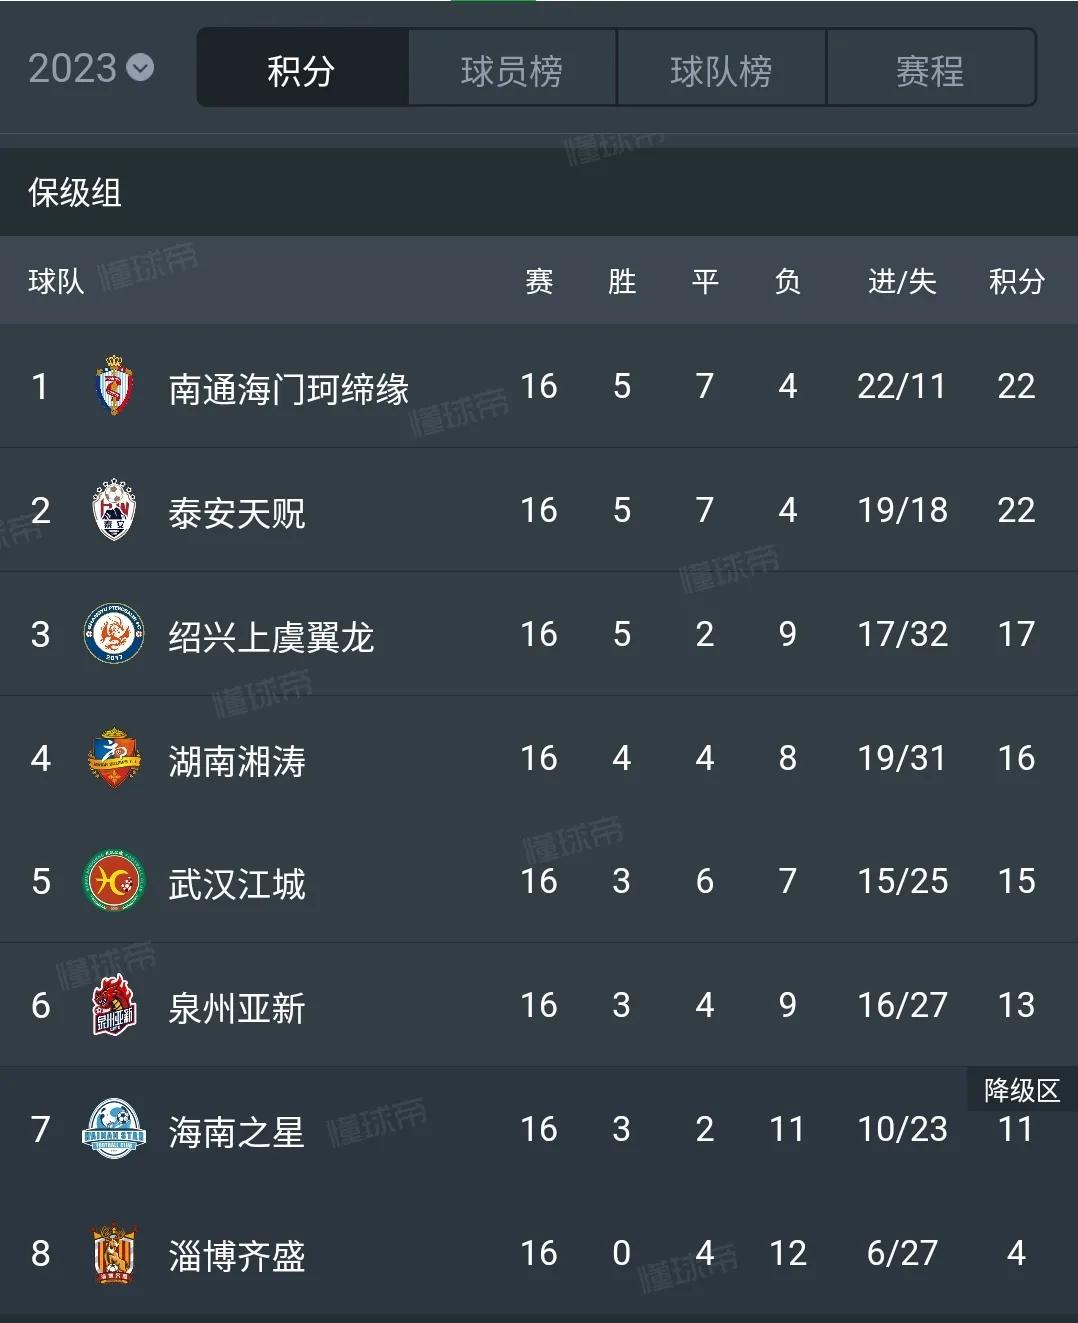Click the 武汉江城 green-red circular badge
The image size is (1078, 1323).
(114, 881)
